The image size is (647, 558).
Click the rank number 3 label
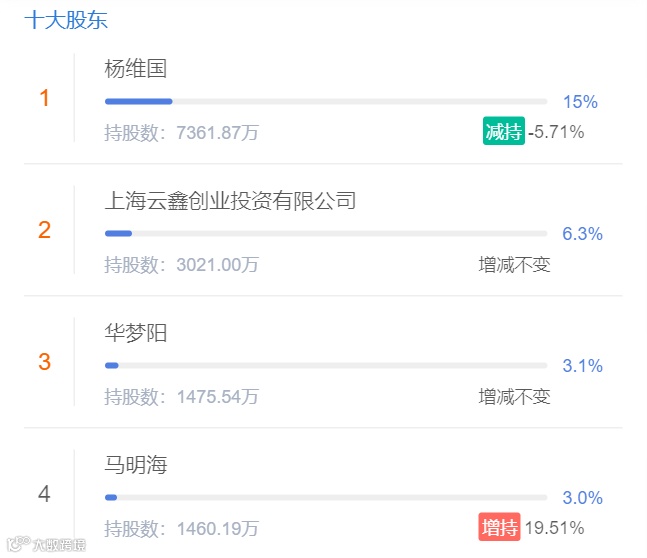click(44, 362)
